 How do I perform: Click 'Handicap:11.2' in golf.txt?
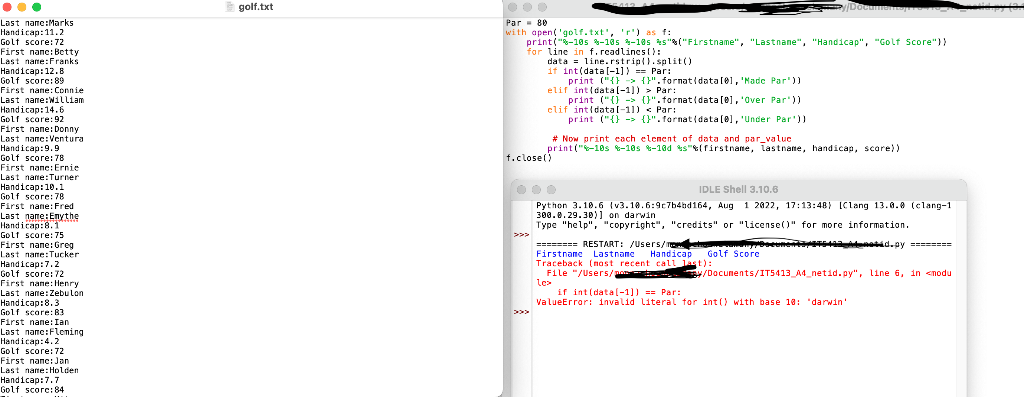point(32,32)
